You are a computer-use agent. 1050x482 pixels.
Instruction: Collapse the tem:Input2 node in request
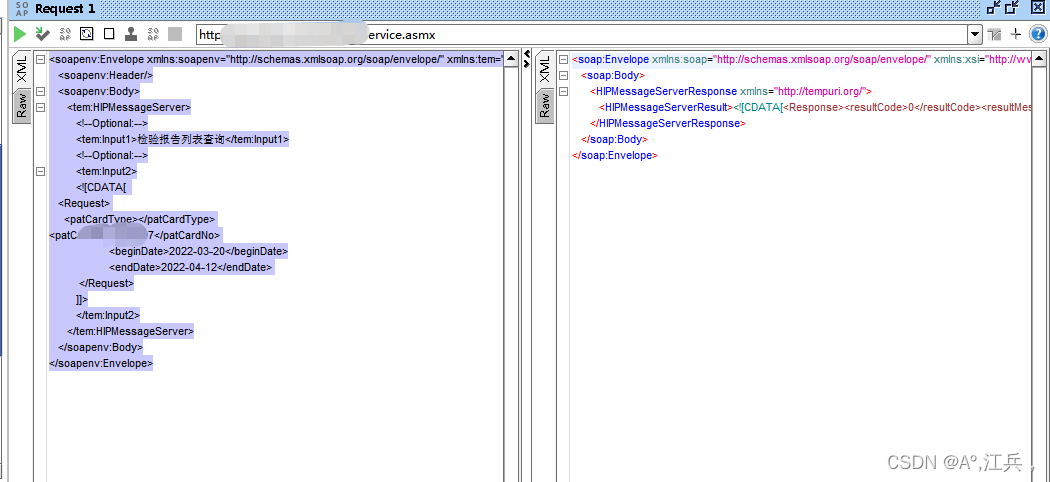click(x=41, y=171)
